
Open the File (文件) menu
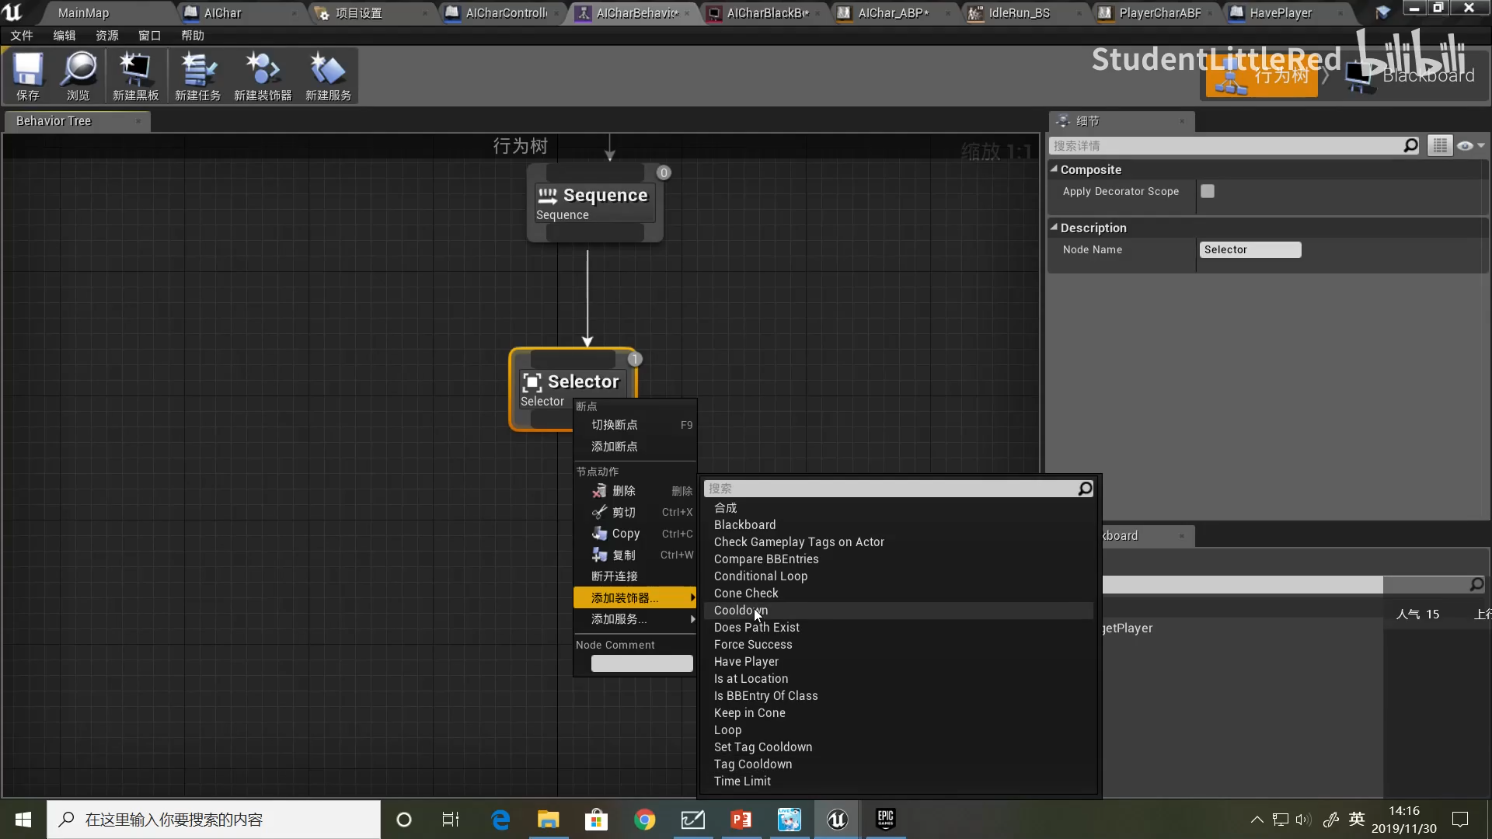(x=22, y=36)
